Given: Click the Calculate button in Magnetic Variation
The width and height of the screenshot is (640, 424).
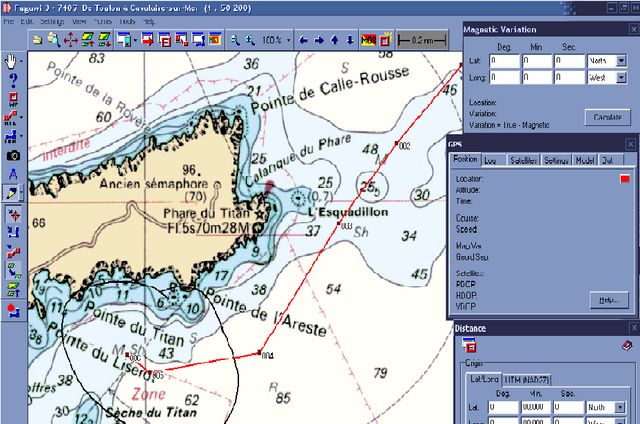Looking at the screenshot, I should coord(607,118).
